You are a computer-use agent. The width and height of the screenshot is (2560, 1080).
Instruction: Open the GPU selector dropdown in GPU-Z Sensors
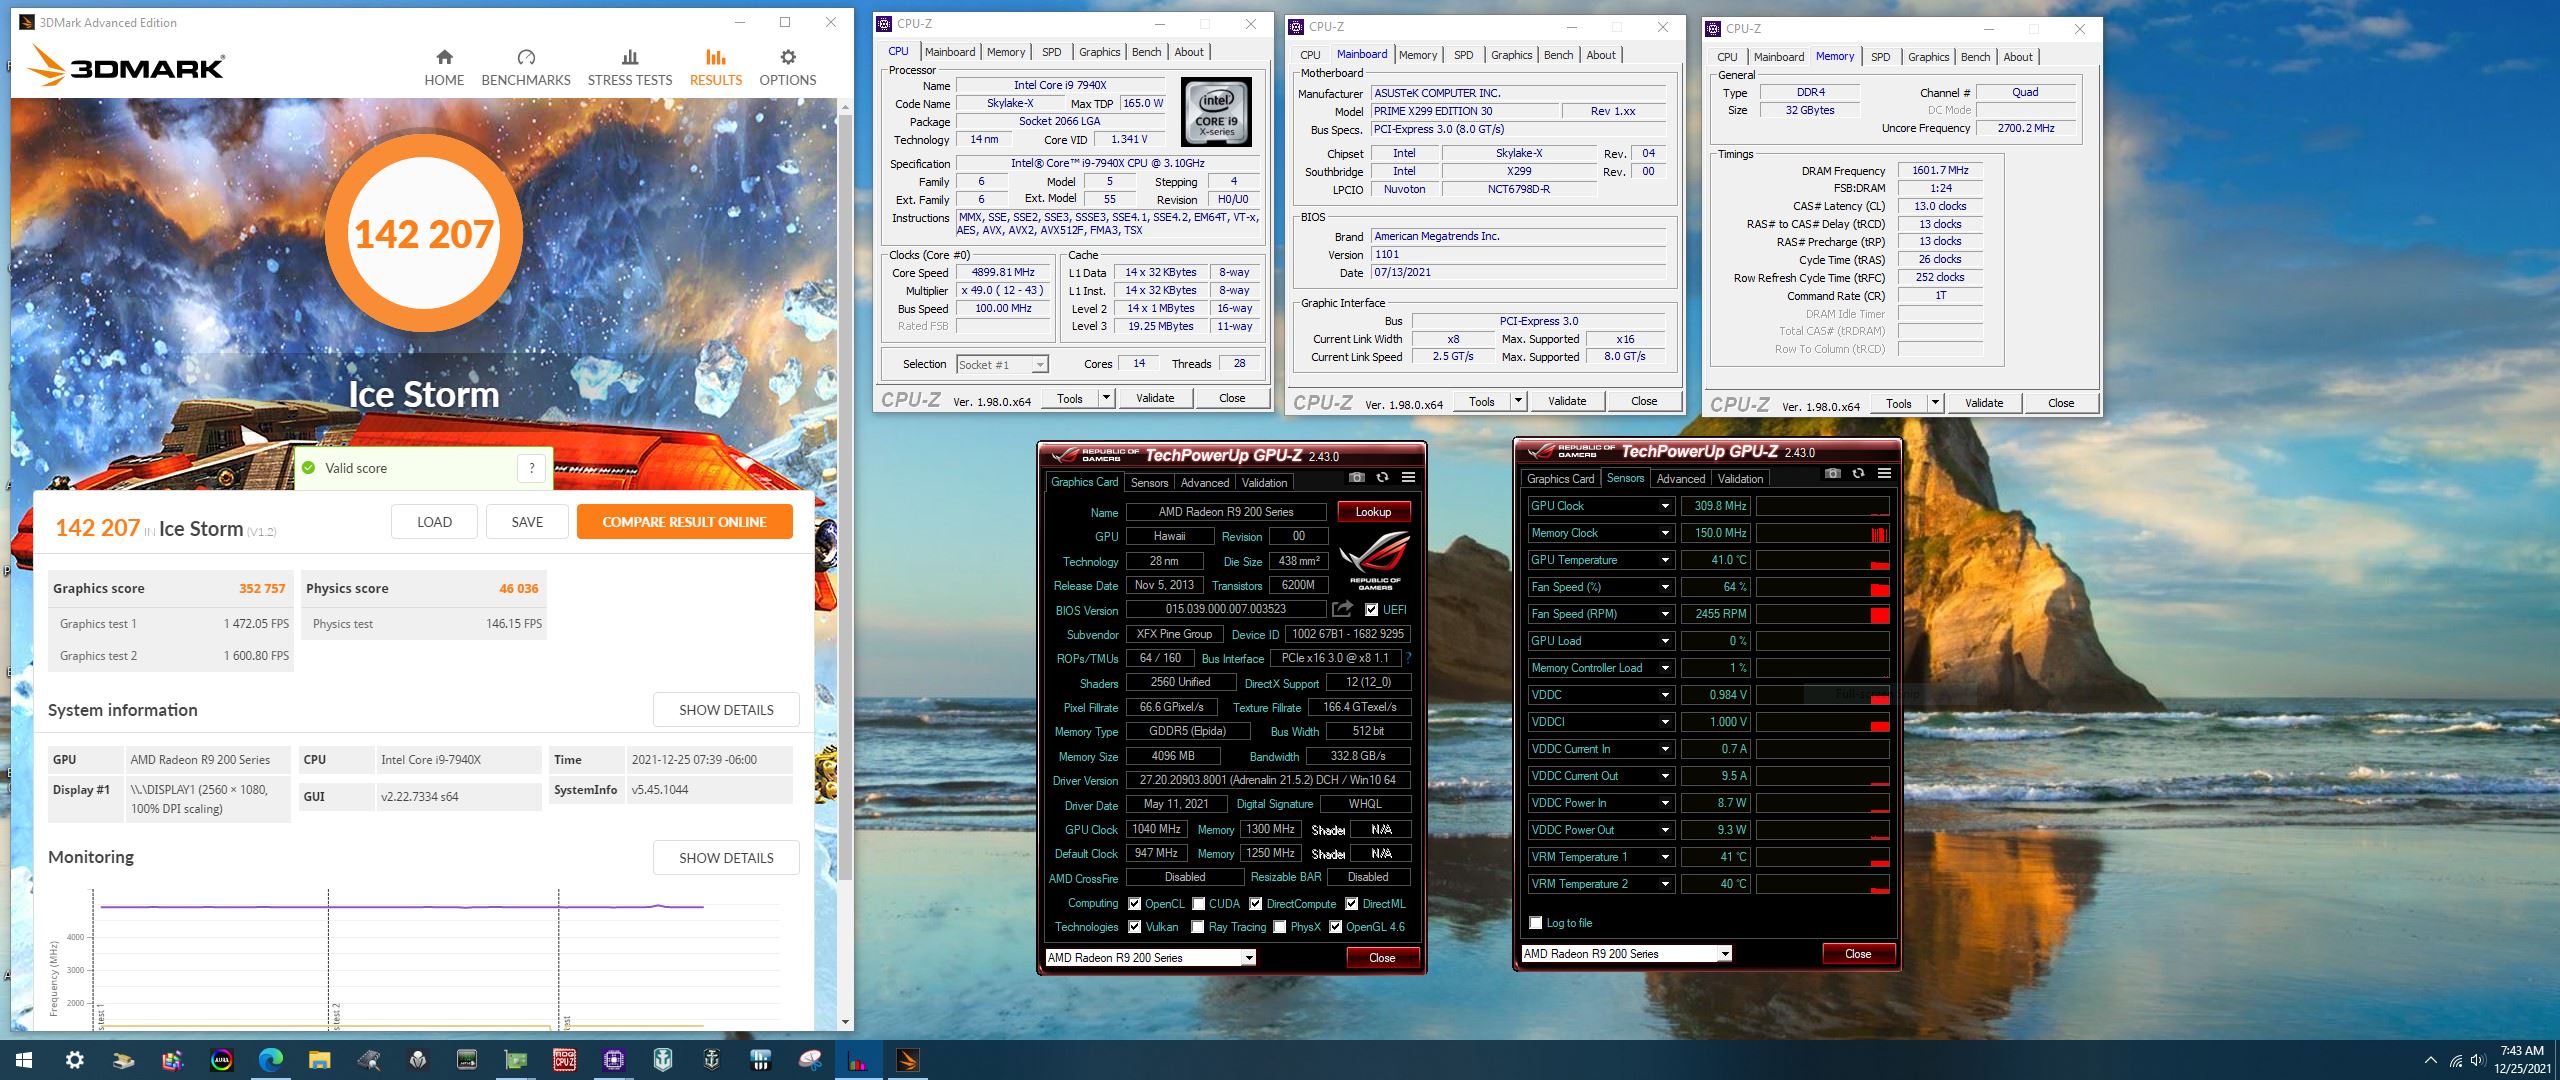[x=1725, y=954]
